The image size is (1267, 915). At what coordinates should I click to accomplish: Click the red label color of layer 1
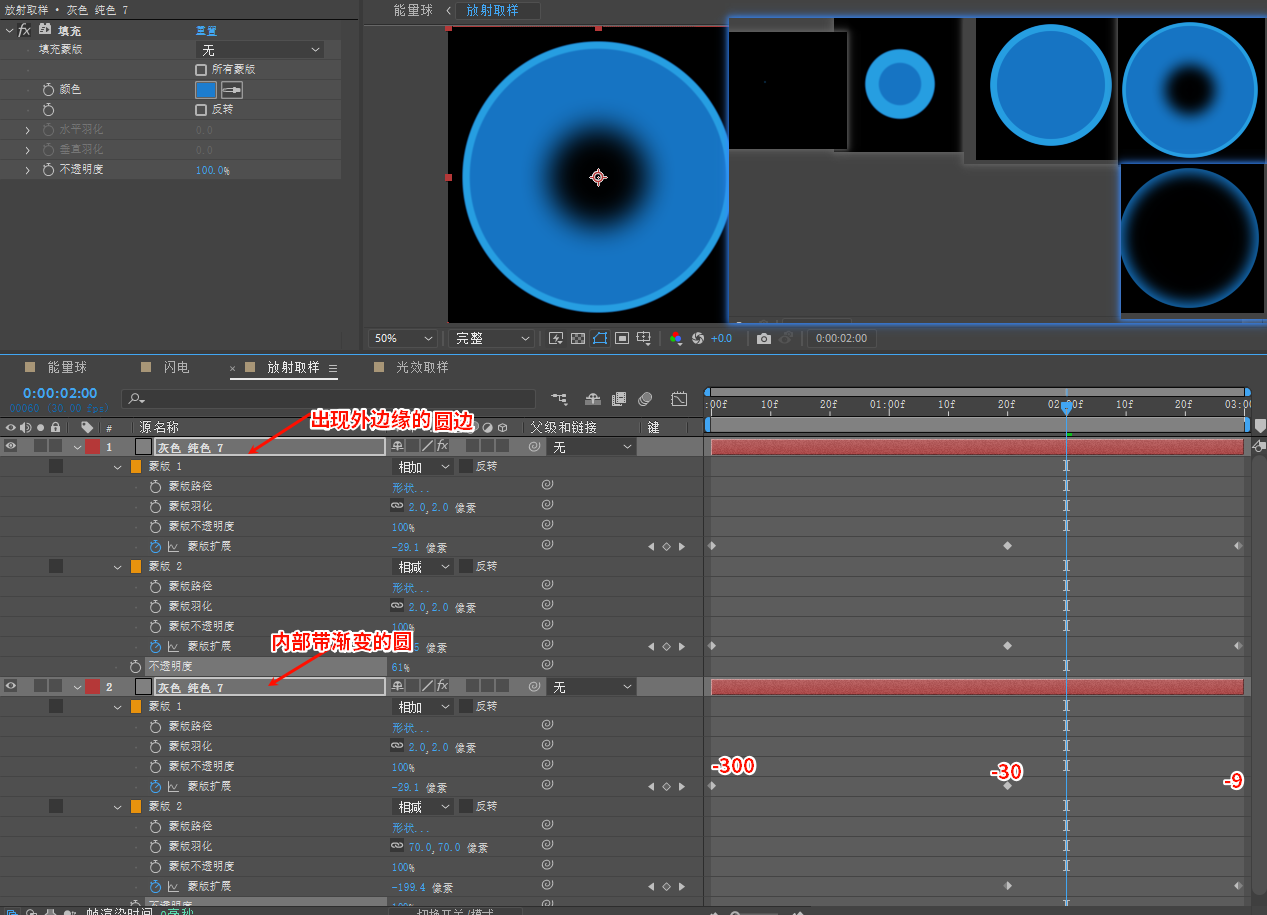point(92,447)
